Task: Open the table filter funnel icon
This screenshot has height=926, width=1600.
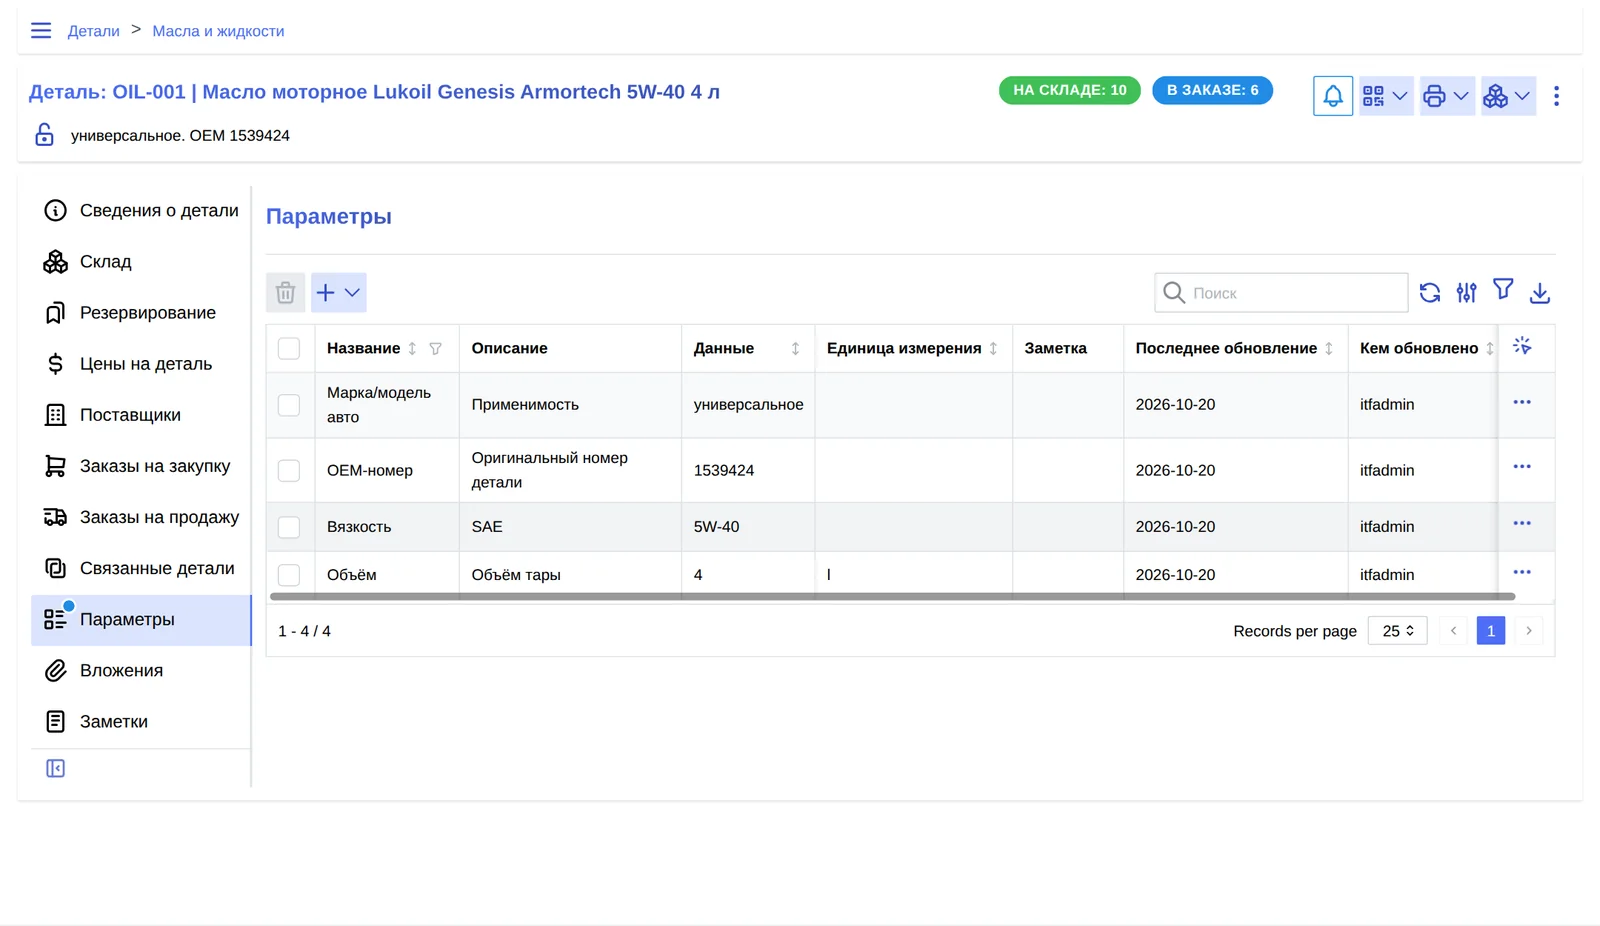Action: 1503,290
